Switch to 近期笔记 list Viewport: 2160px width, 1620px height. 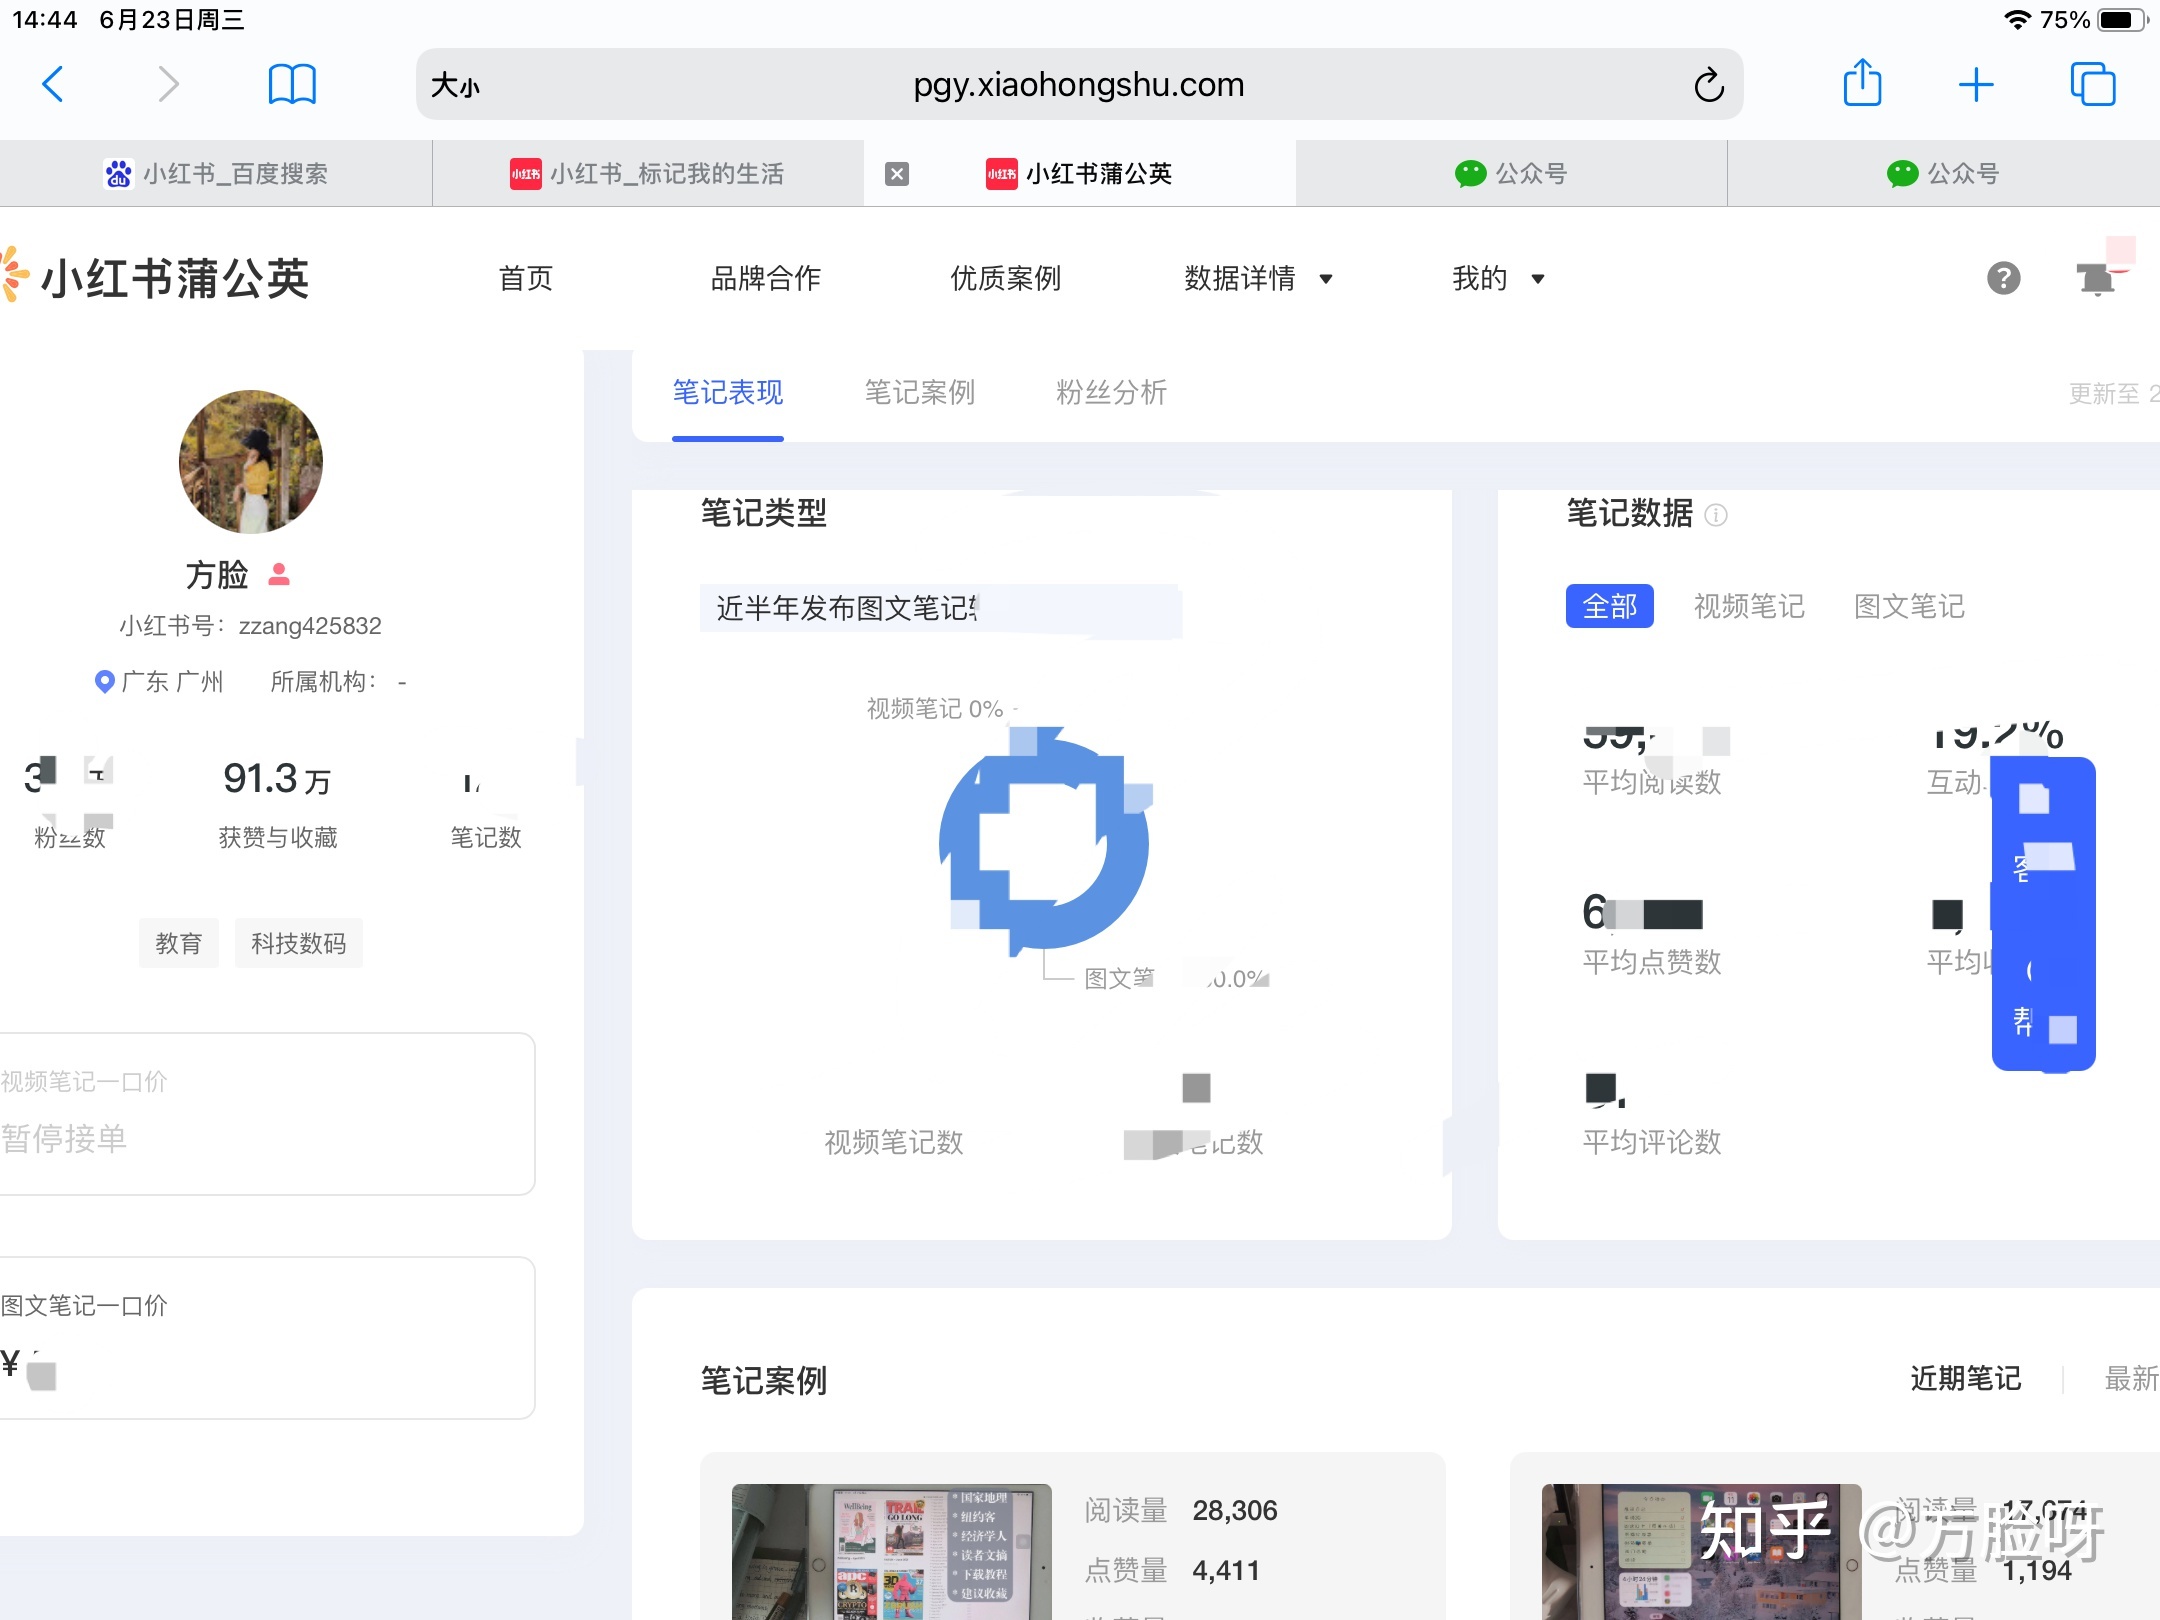[1966, 1379]
